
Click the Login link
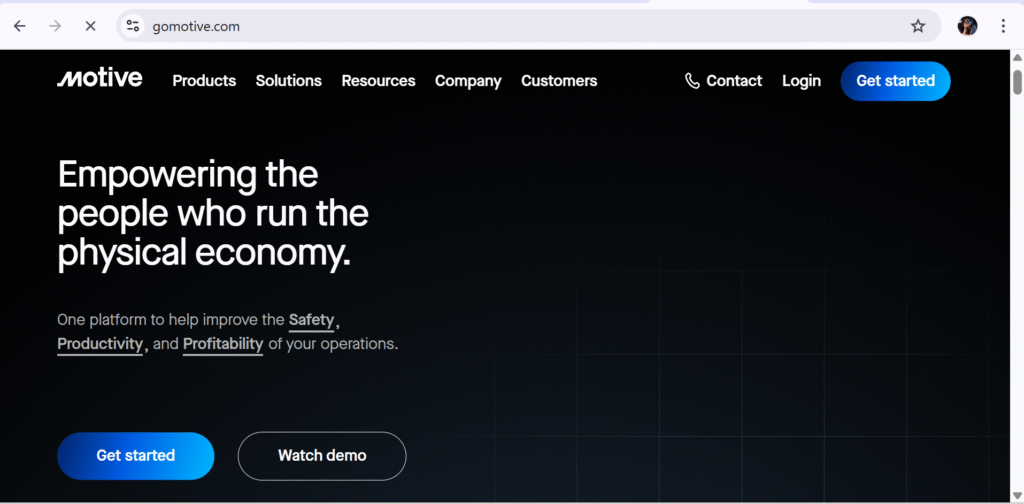coord(801,81)
